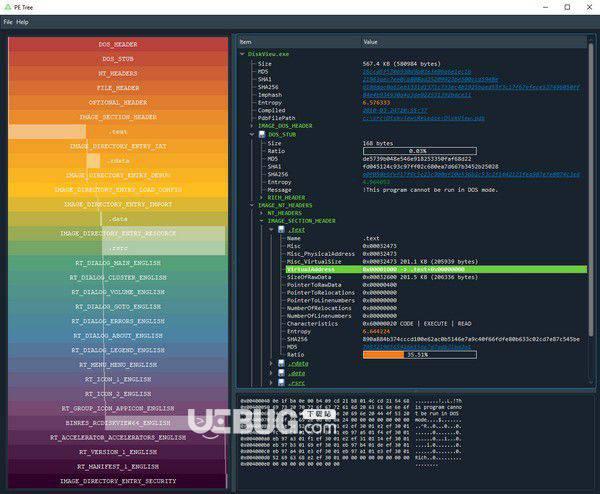
Task: Select RT_MENU_MENU_ENGLISH in the map
Action: [x=118, y=365]
